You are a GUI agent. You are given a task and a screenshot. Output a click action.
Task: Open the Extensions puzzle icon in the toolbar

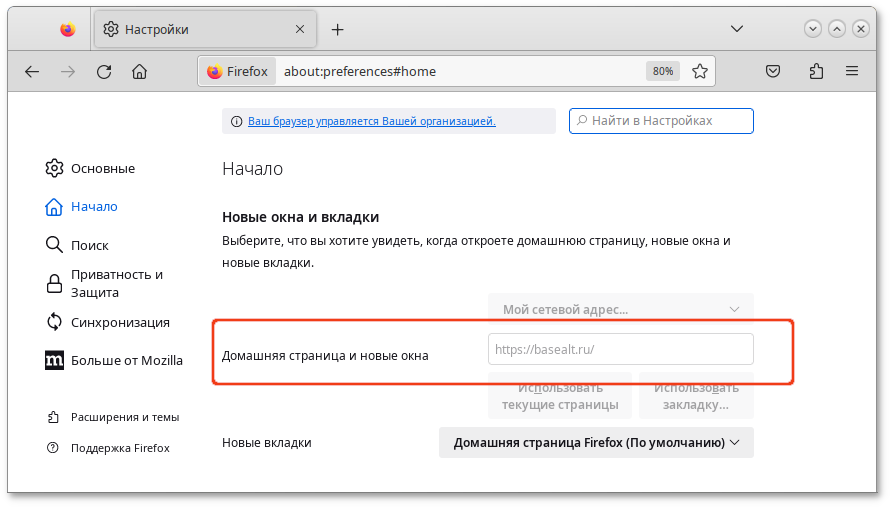tap(816, 72)
